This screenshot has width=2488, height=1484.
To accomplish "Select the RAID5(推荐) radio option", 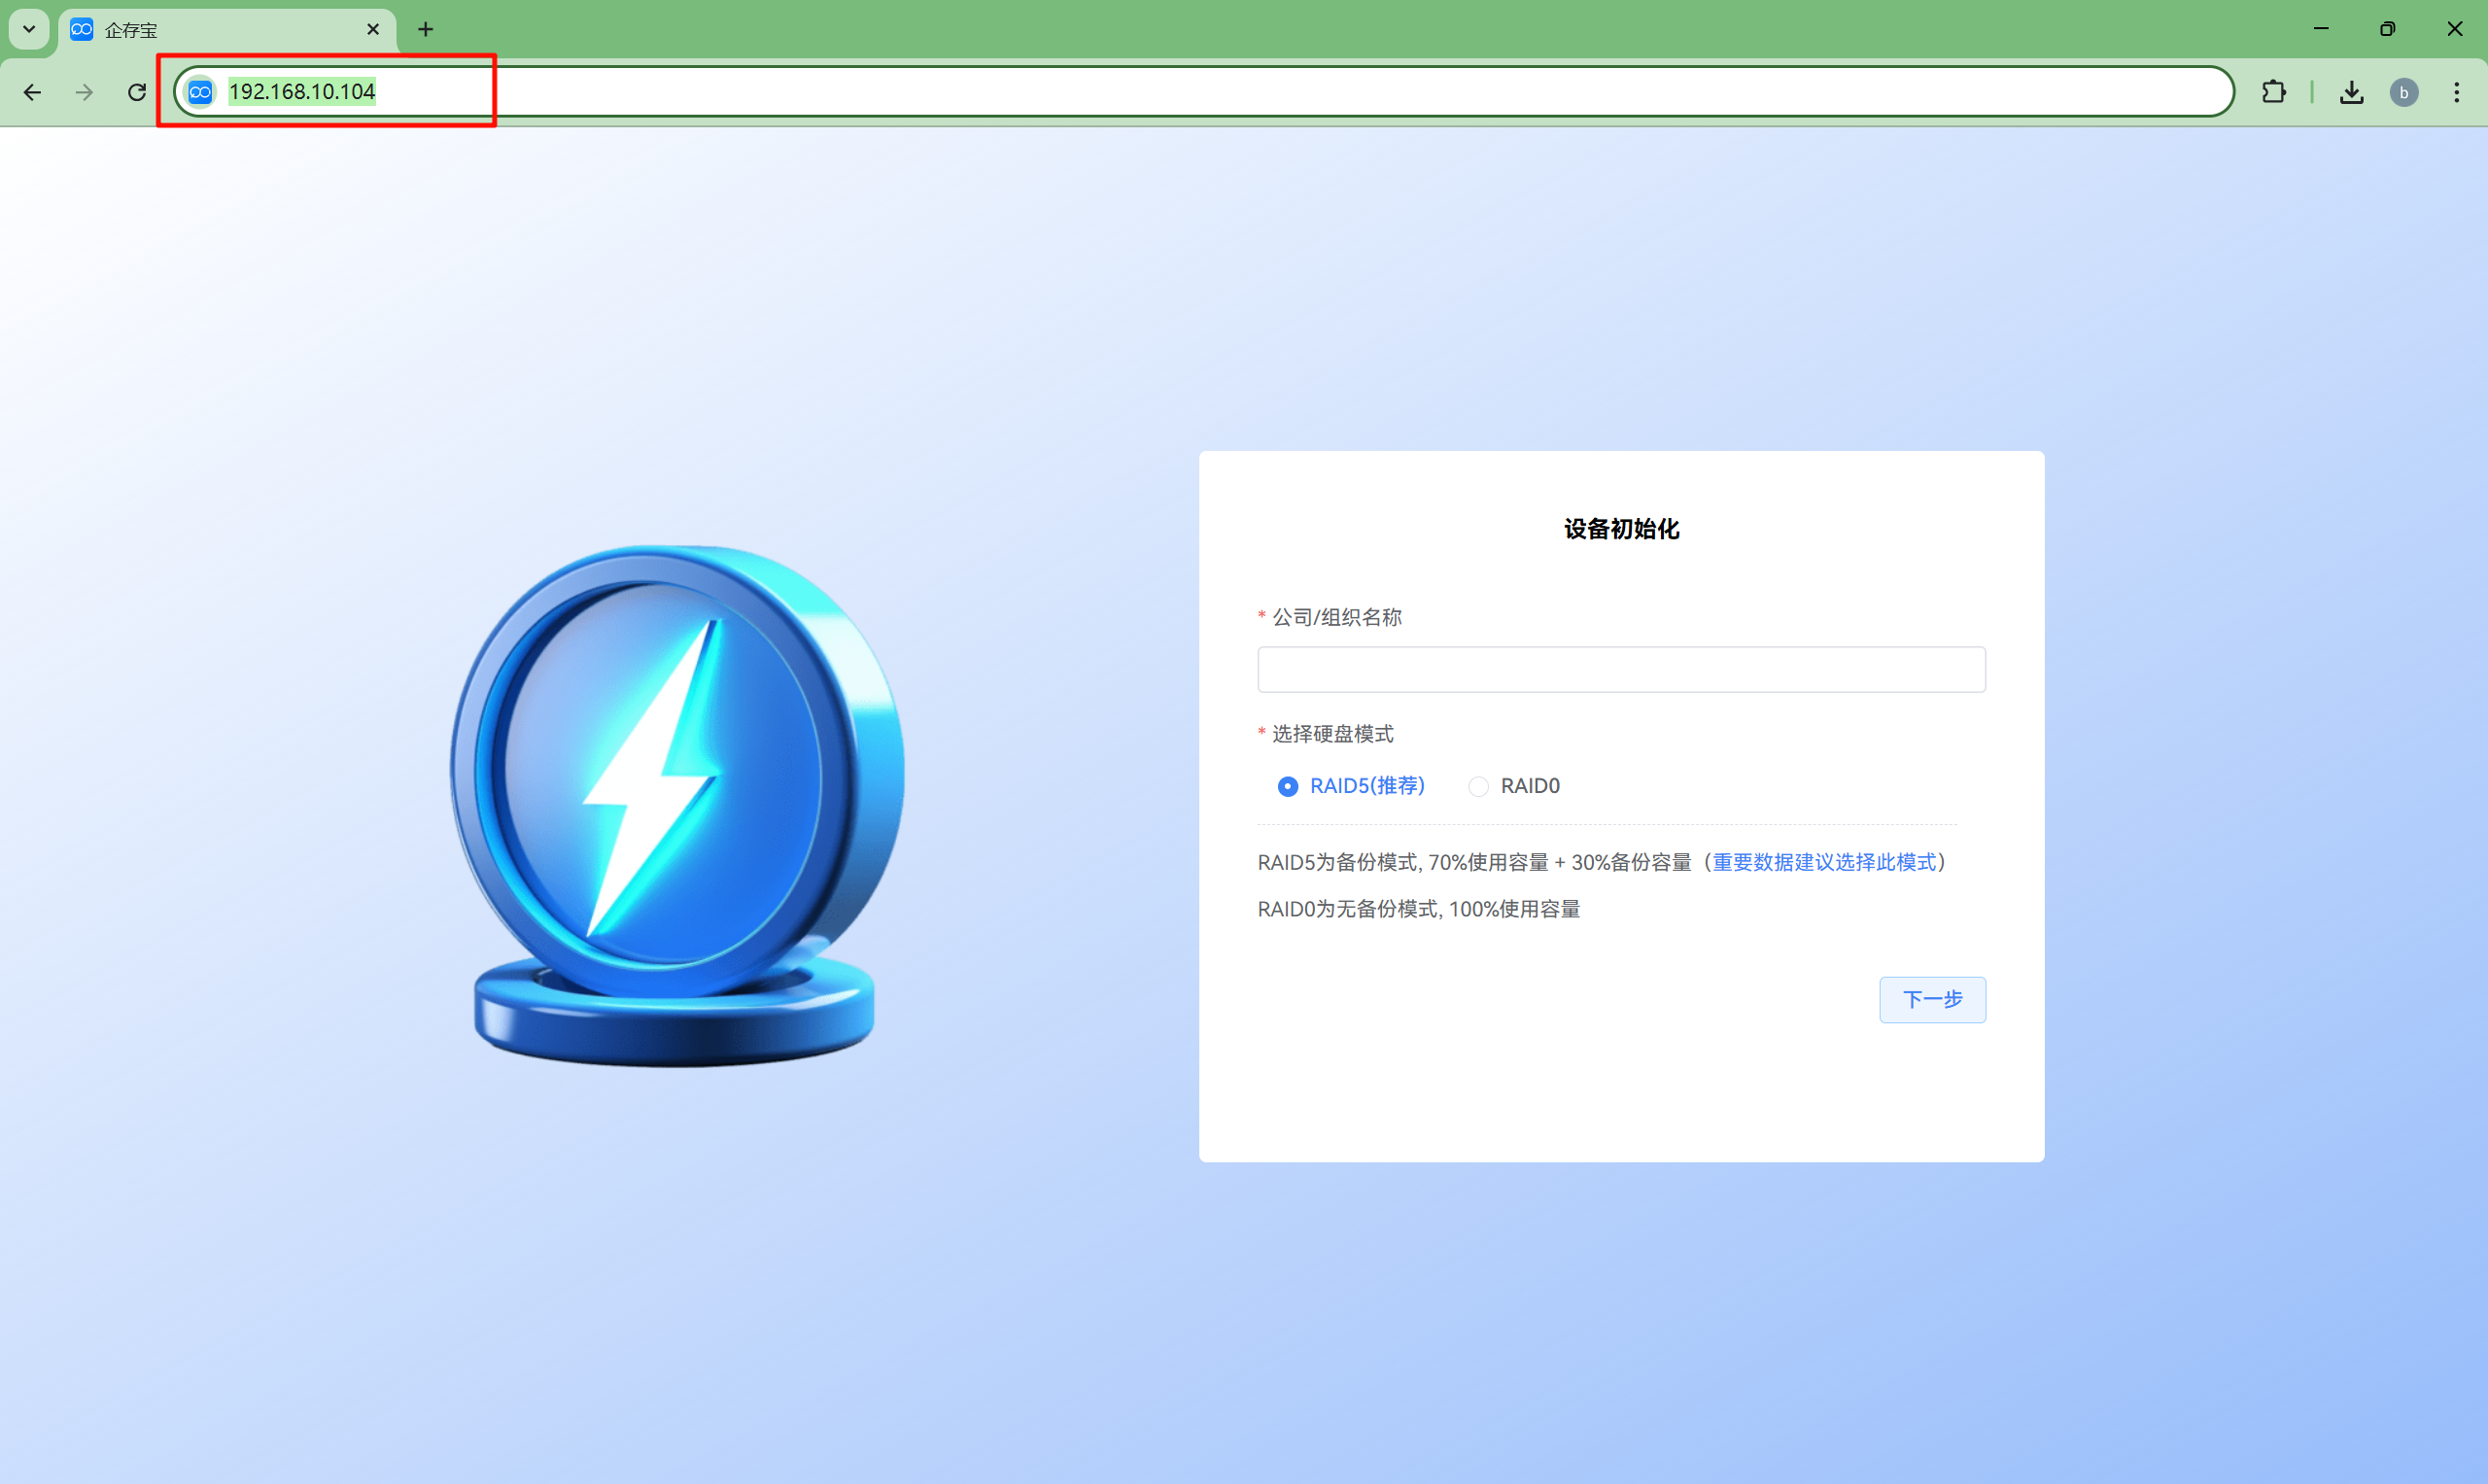I will pos(1288,786).
